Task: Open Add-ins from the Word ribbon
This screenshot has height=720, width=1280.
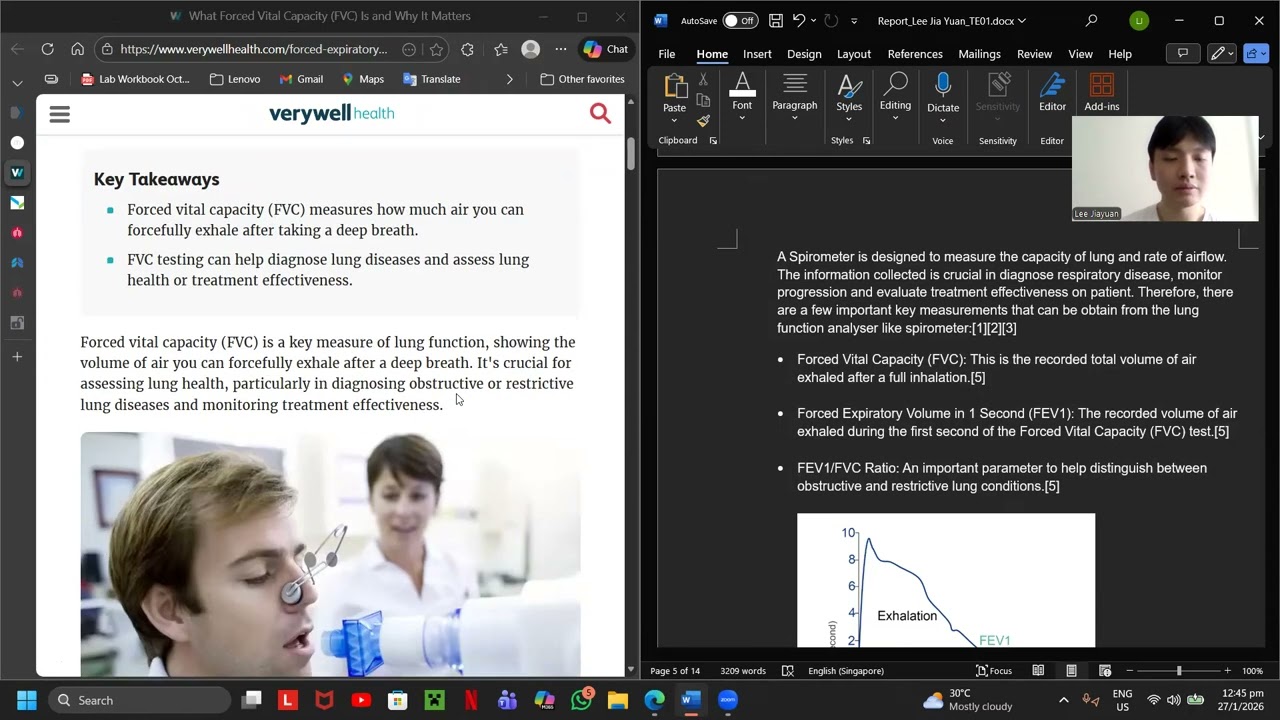Action: pos(1102,93)
